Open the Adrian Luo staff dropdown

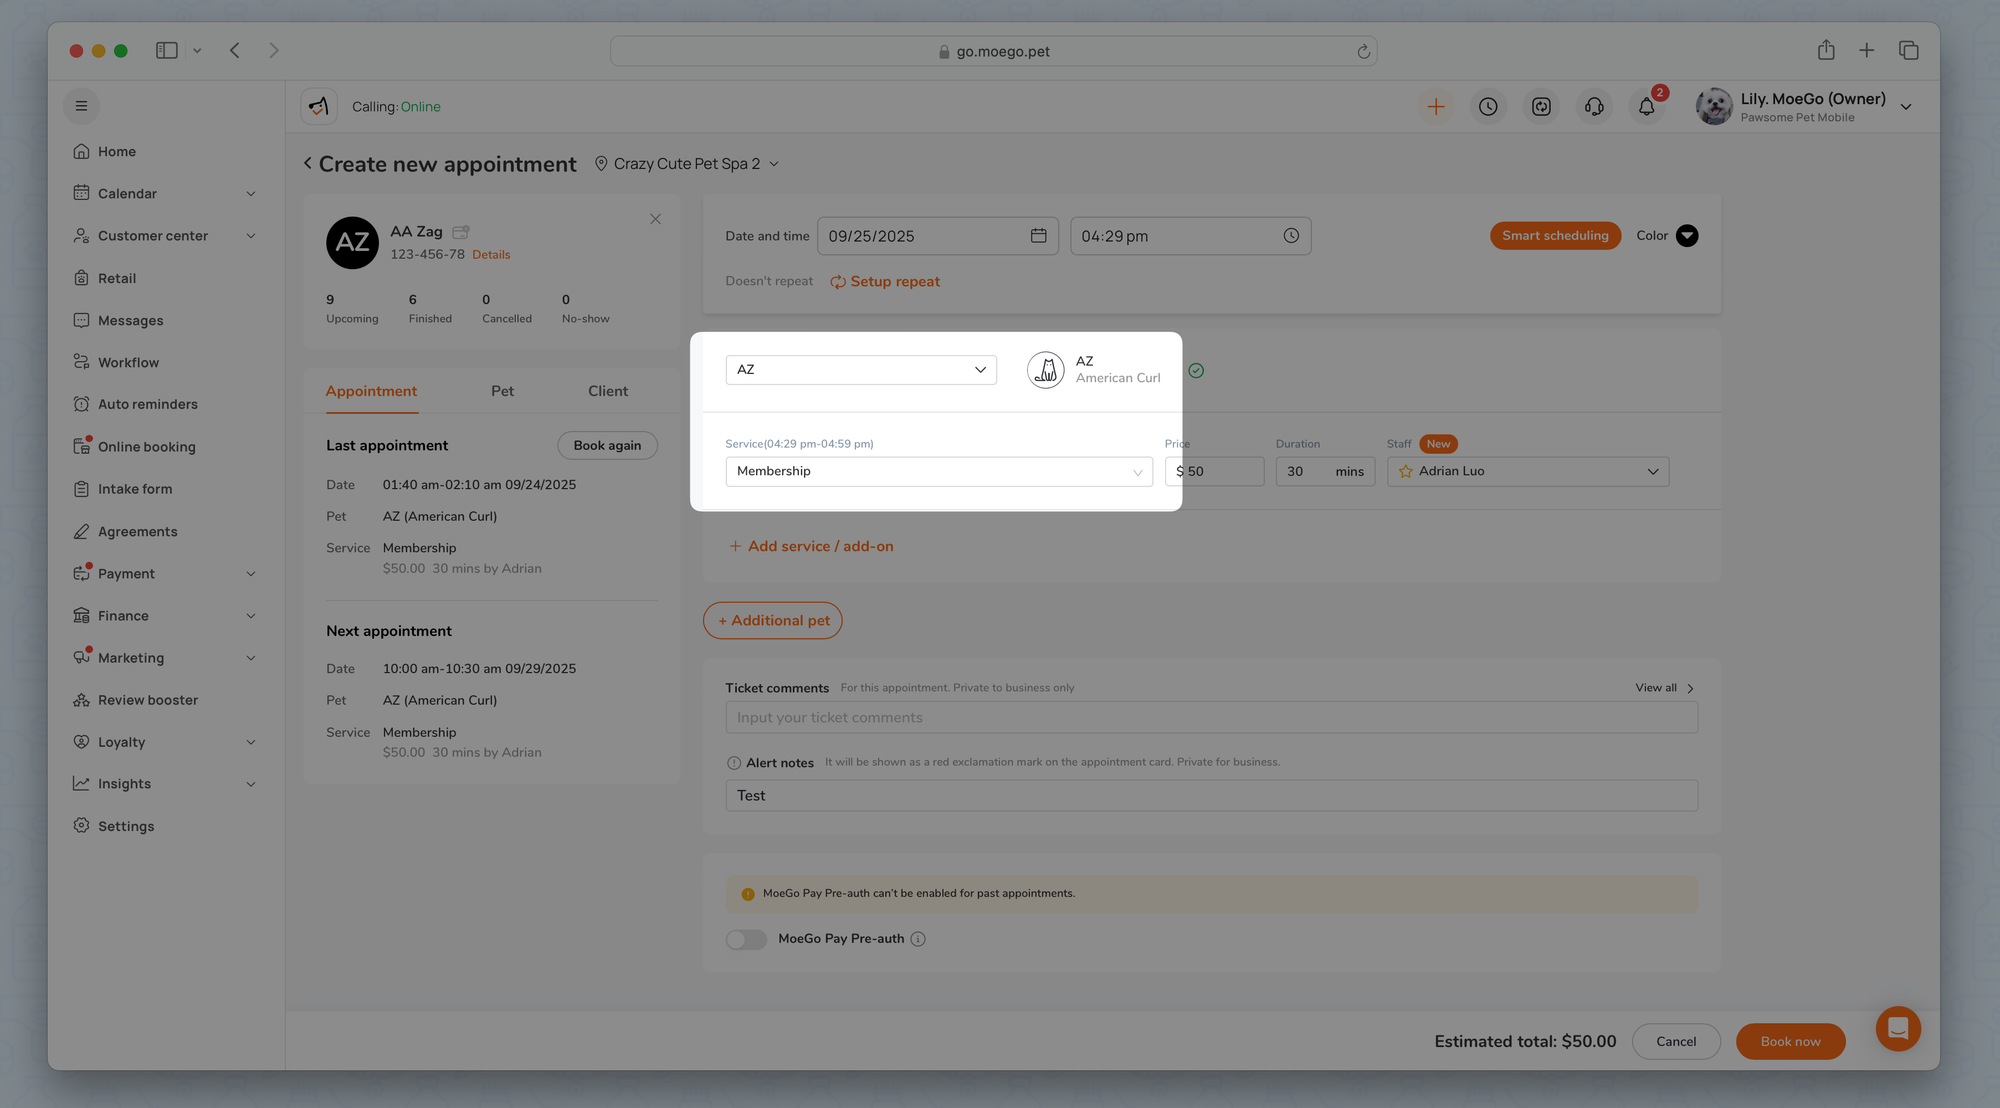tap(1527, 471)
